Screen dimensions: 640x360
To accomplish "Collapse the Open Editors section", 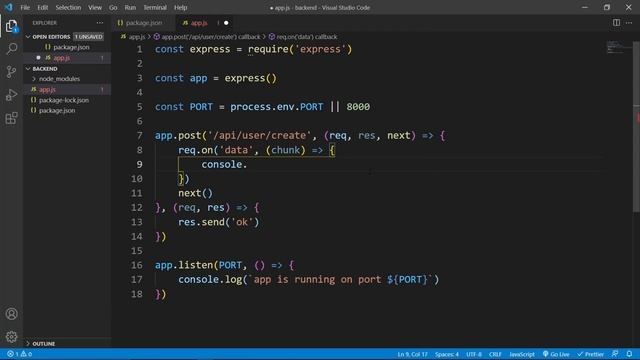I will 51,37.
